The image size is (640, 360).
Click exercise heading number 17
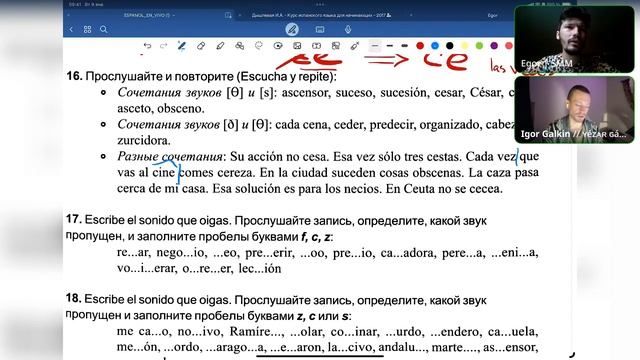[74, 220]
